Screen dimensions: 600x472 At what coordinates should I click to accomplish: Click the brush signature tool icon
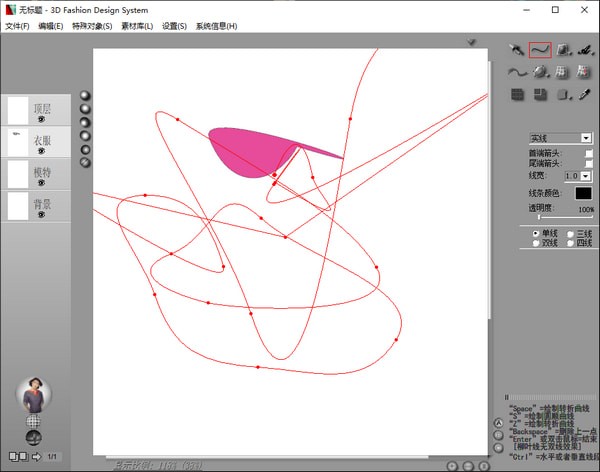586,48
